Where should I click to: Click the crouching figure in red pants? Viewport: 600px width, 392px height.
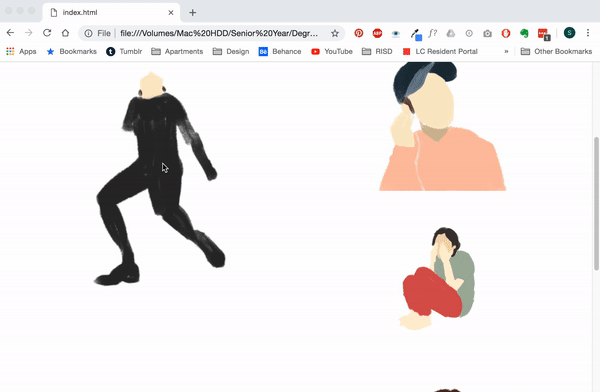coord(437,278)
